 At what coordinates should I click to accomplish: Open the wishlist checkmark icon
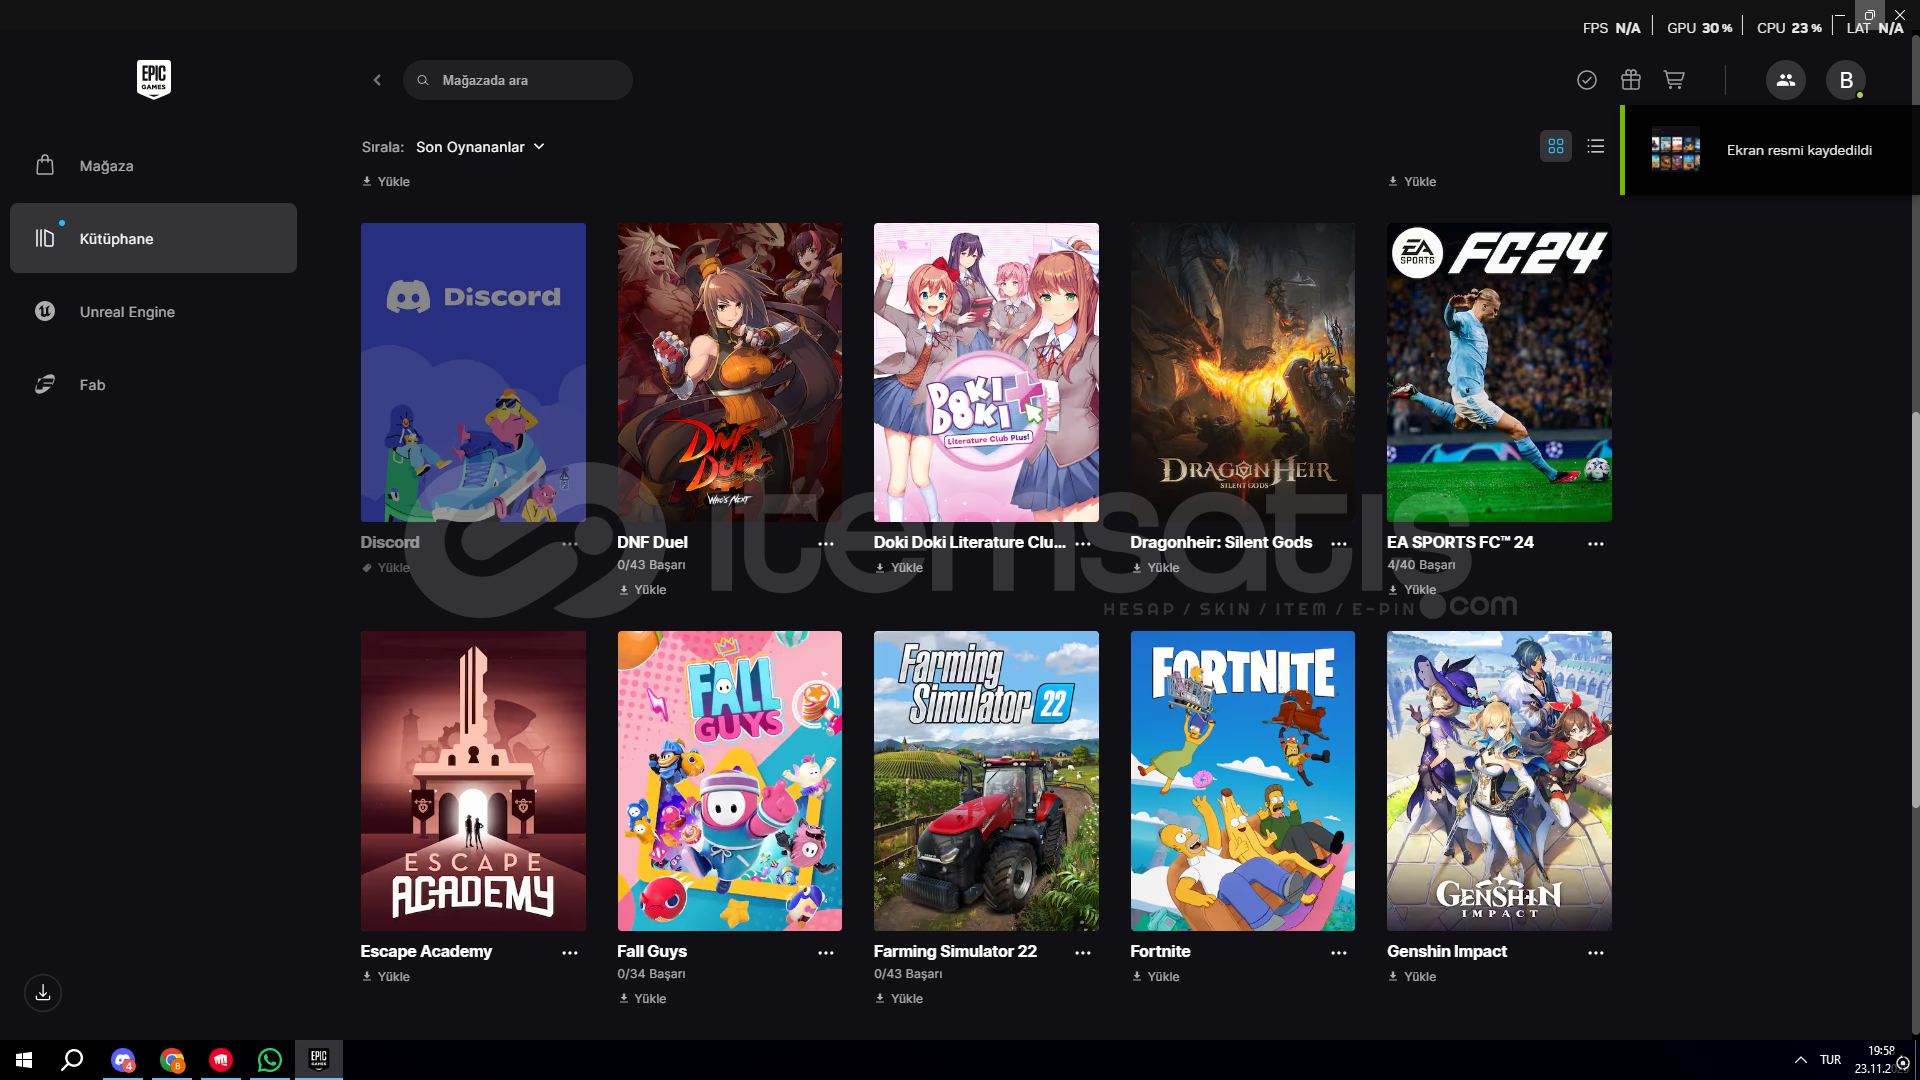[1587, 80]
